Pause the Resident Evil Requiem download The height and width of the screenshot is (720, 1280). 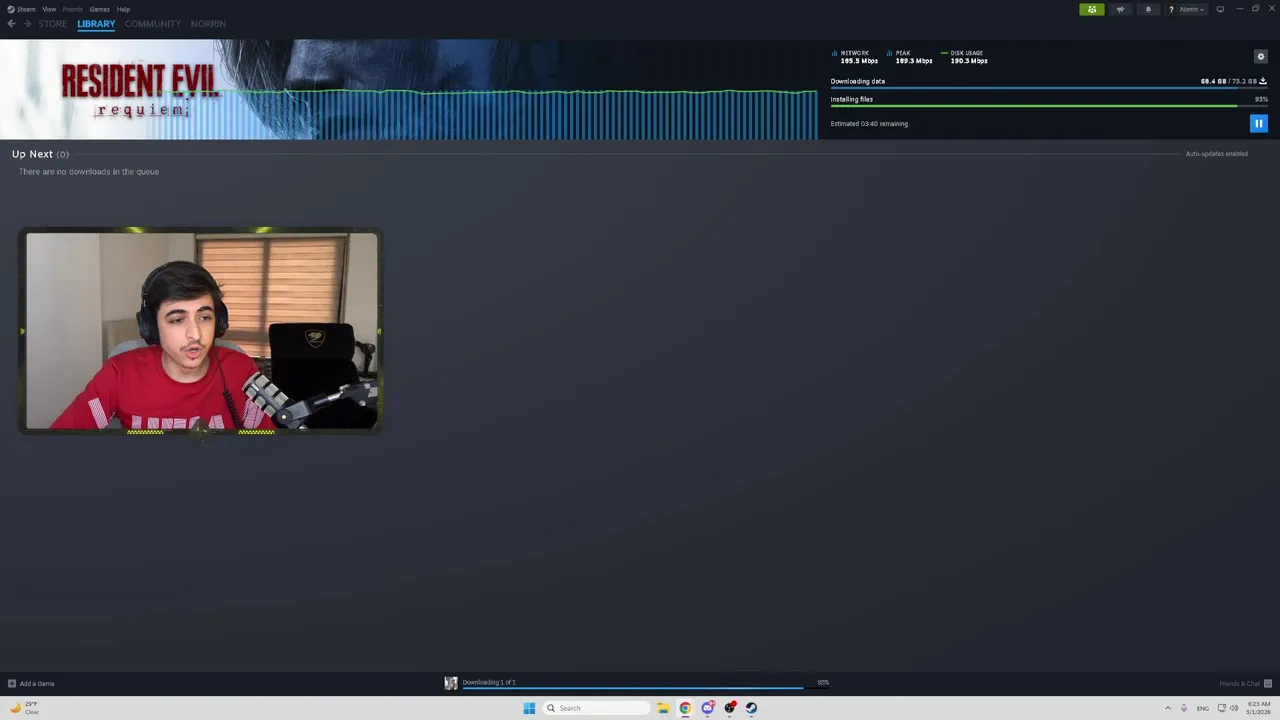pyautogui.click(x=1258, y=123)
